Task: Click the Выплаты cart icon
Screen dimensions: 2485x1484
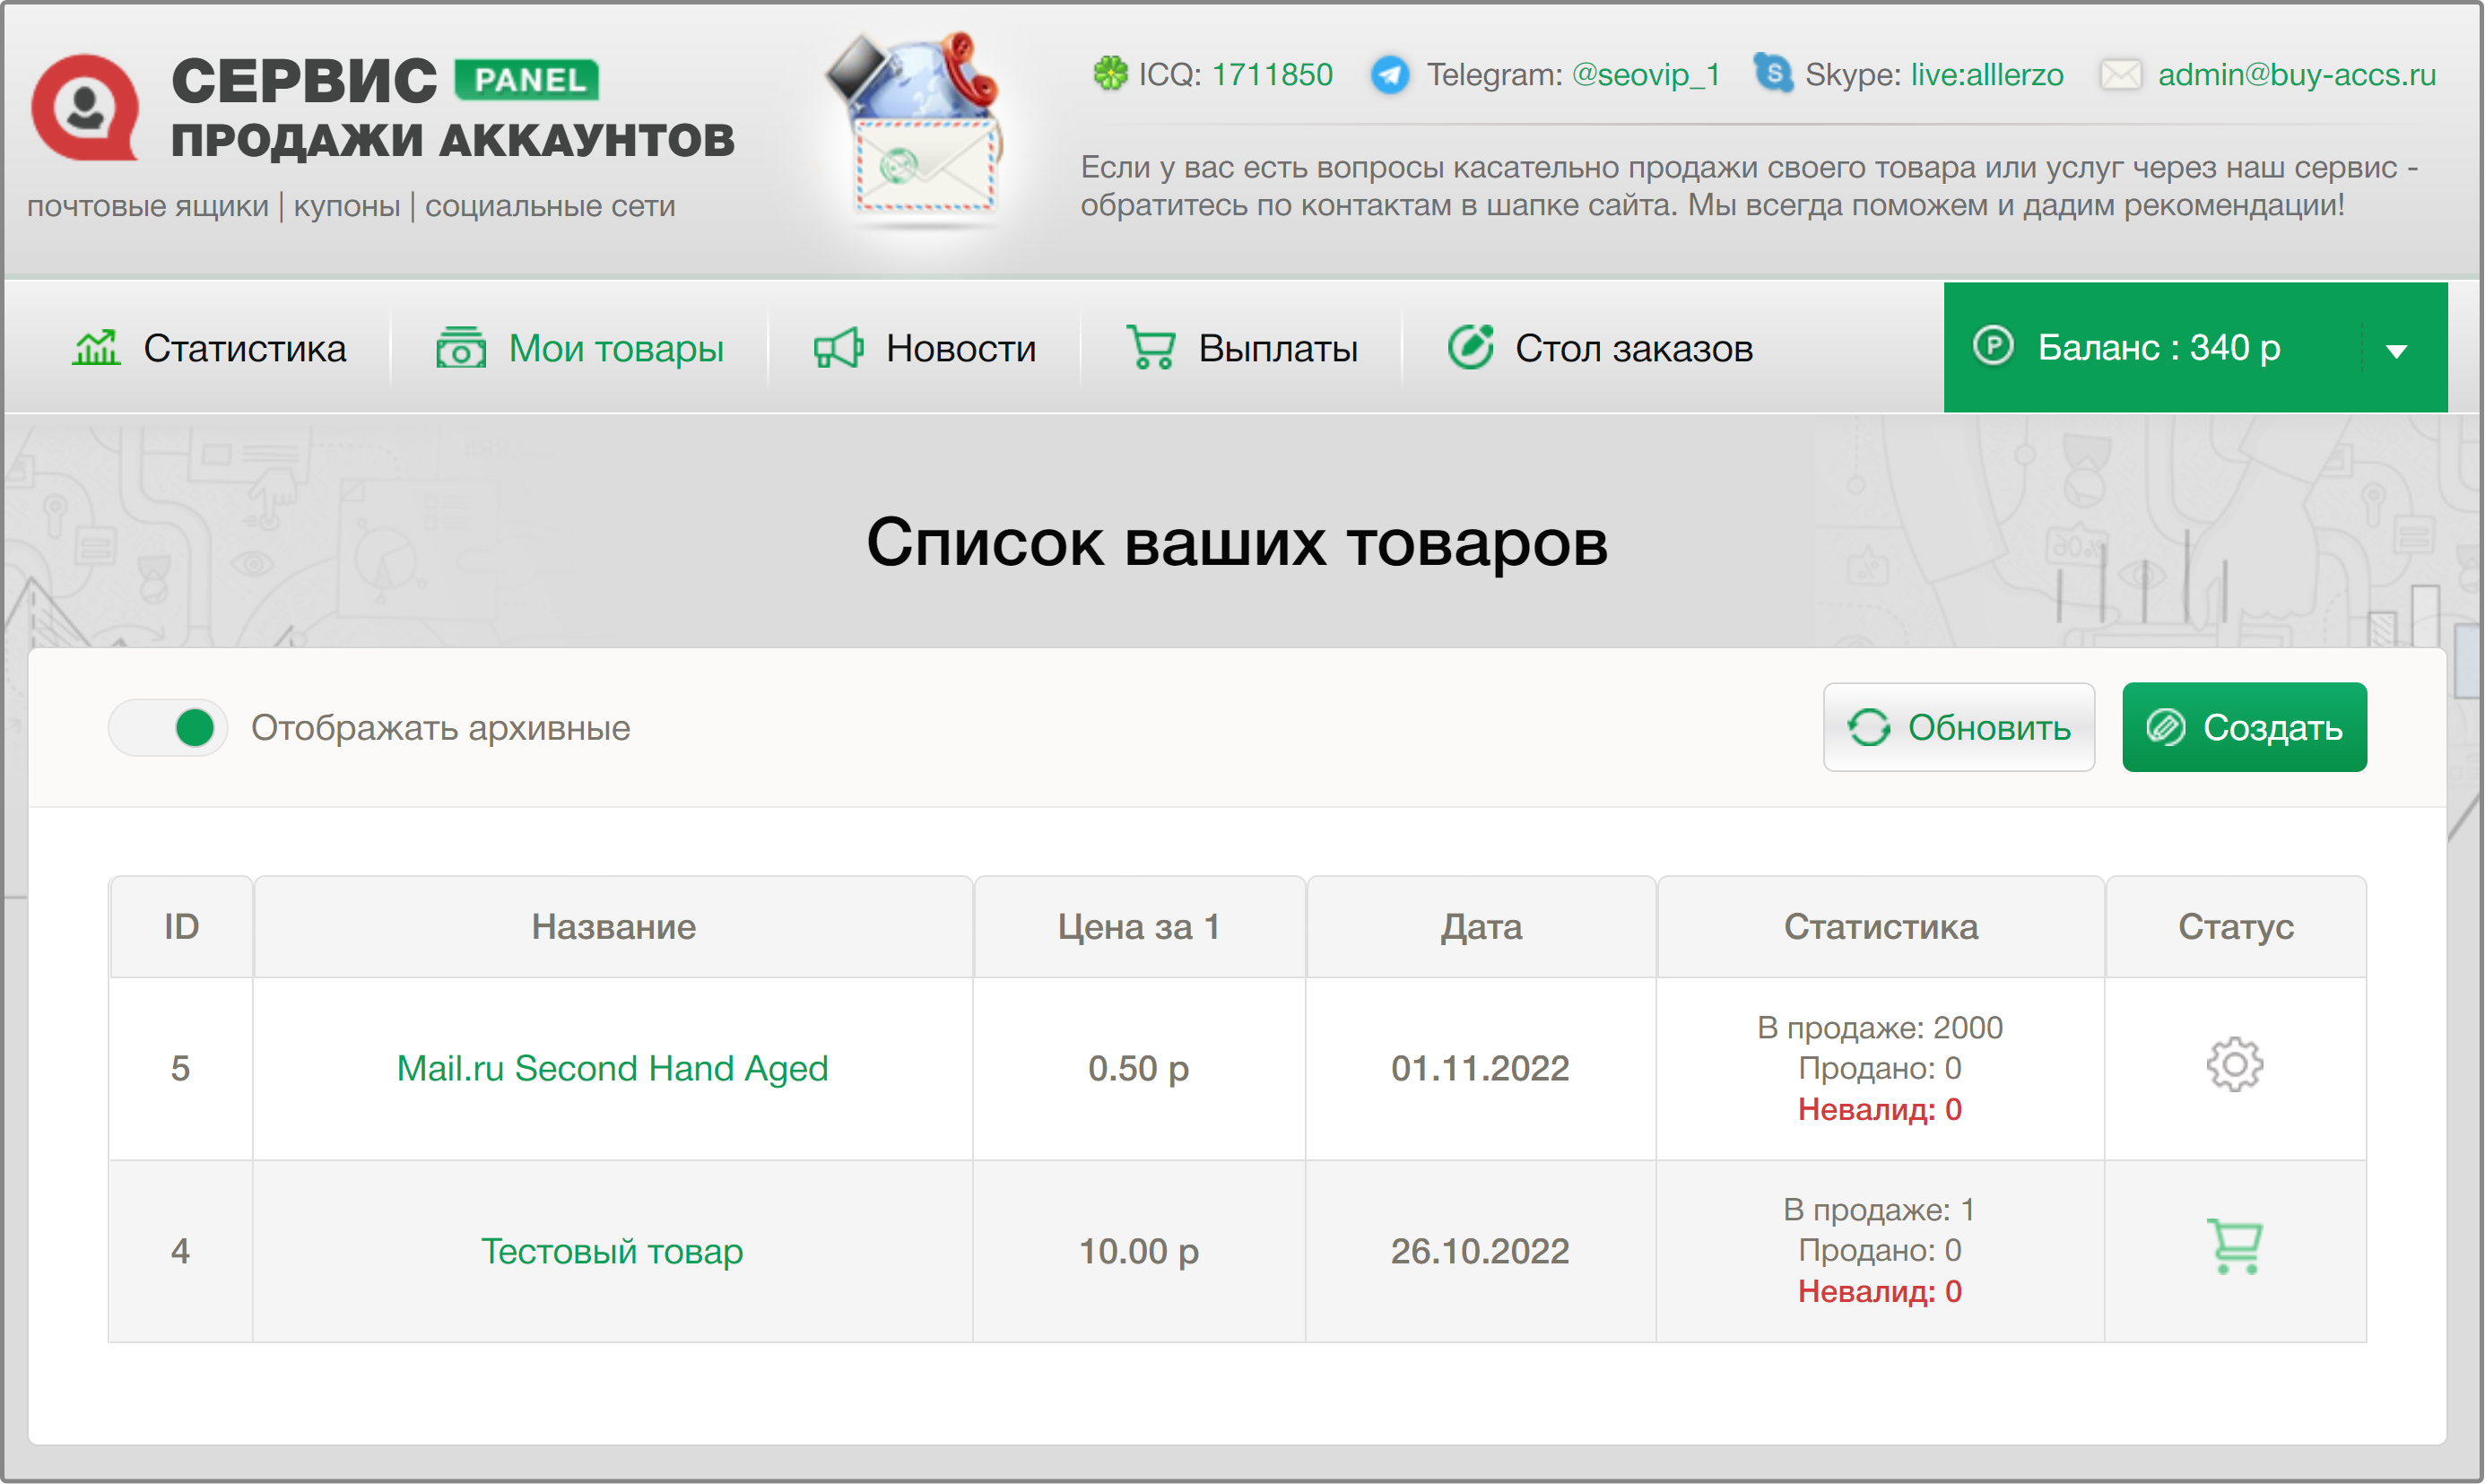Action: pyautogui.click(x=1151, y=348)
